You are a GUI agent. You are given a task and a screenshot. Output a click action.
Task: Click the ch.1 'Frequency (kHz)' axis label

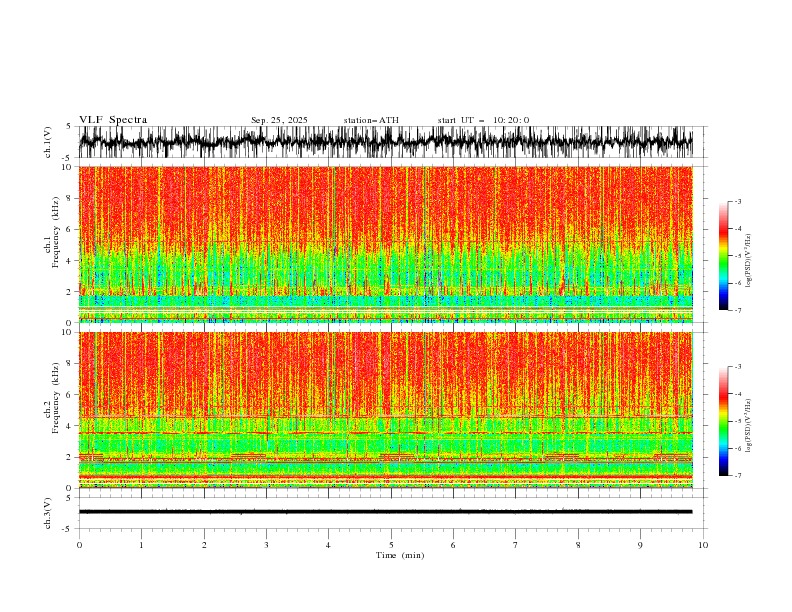(56, 233)
